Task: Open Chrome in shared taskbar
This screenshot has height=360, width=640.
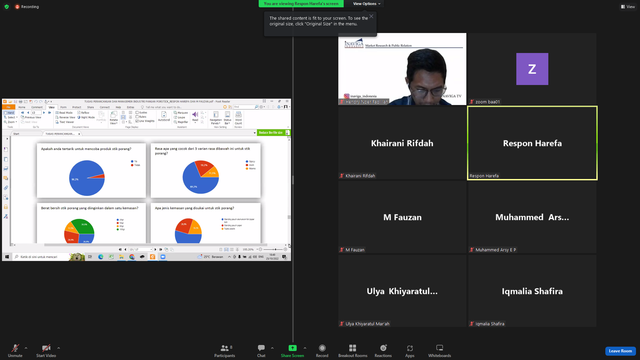Action: [132, 257]
